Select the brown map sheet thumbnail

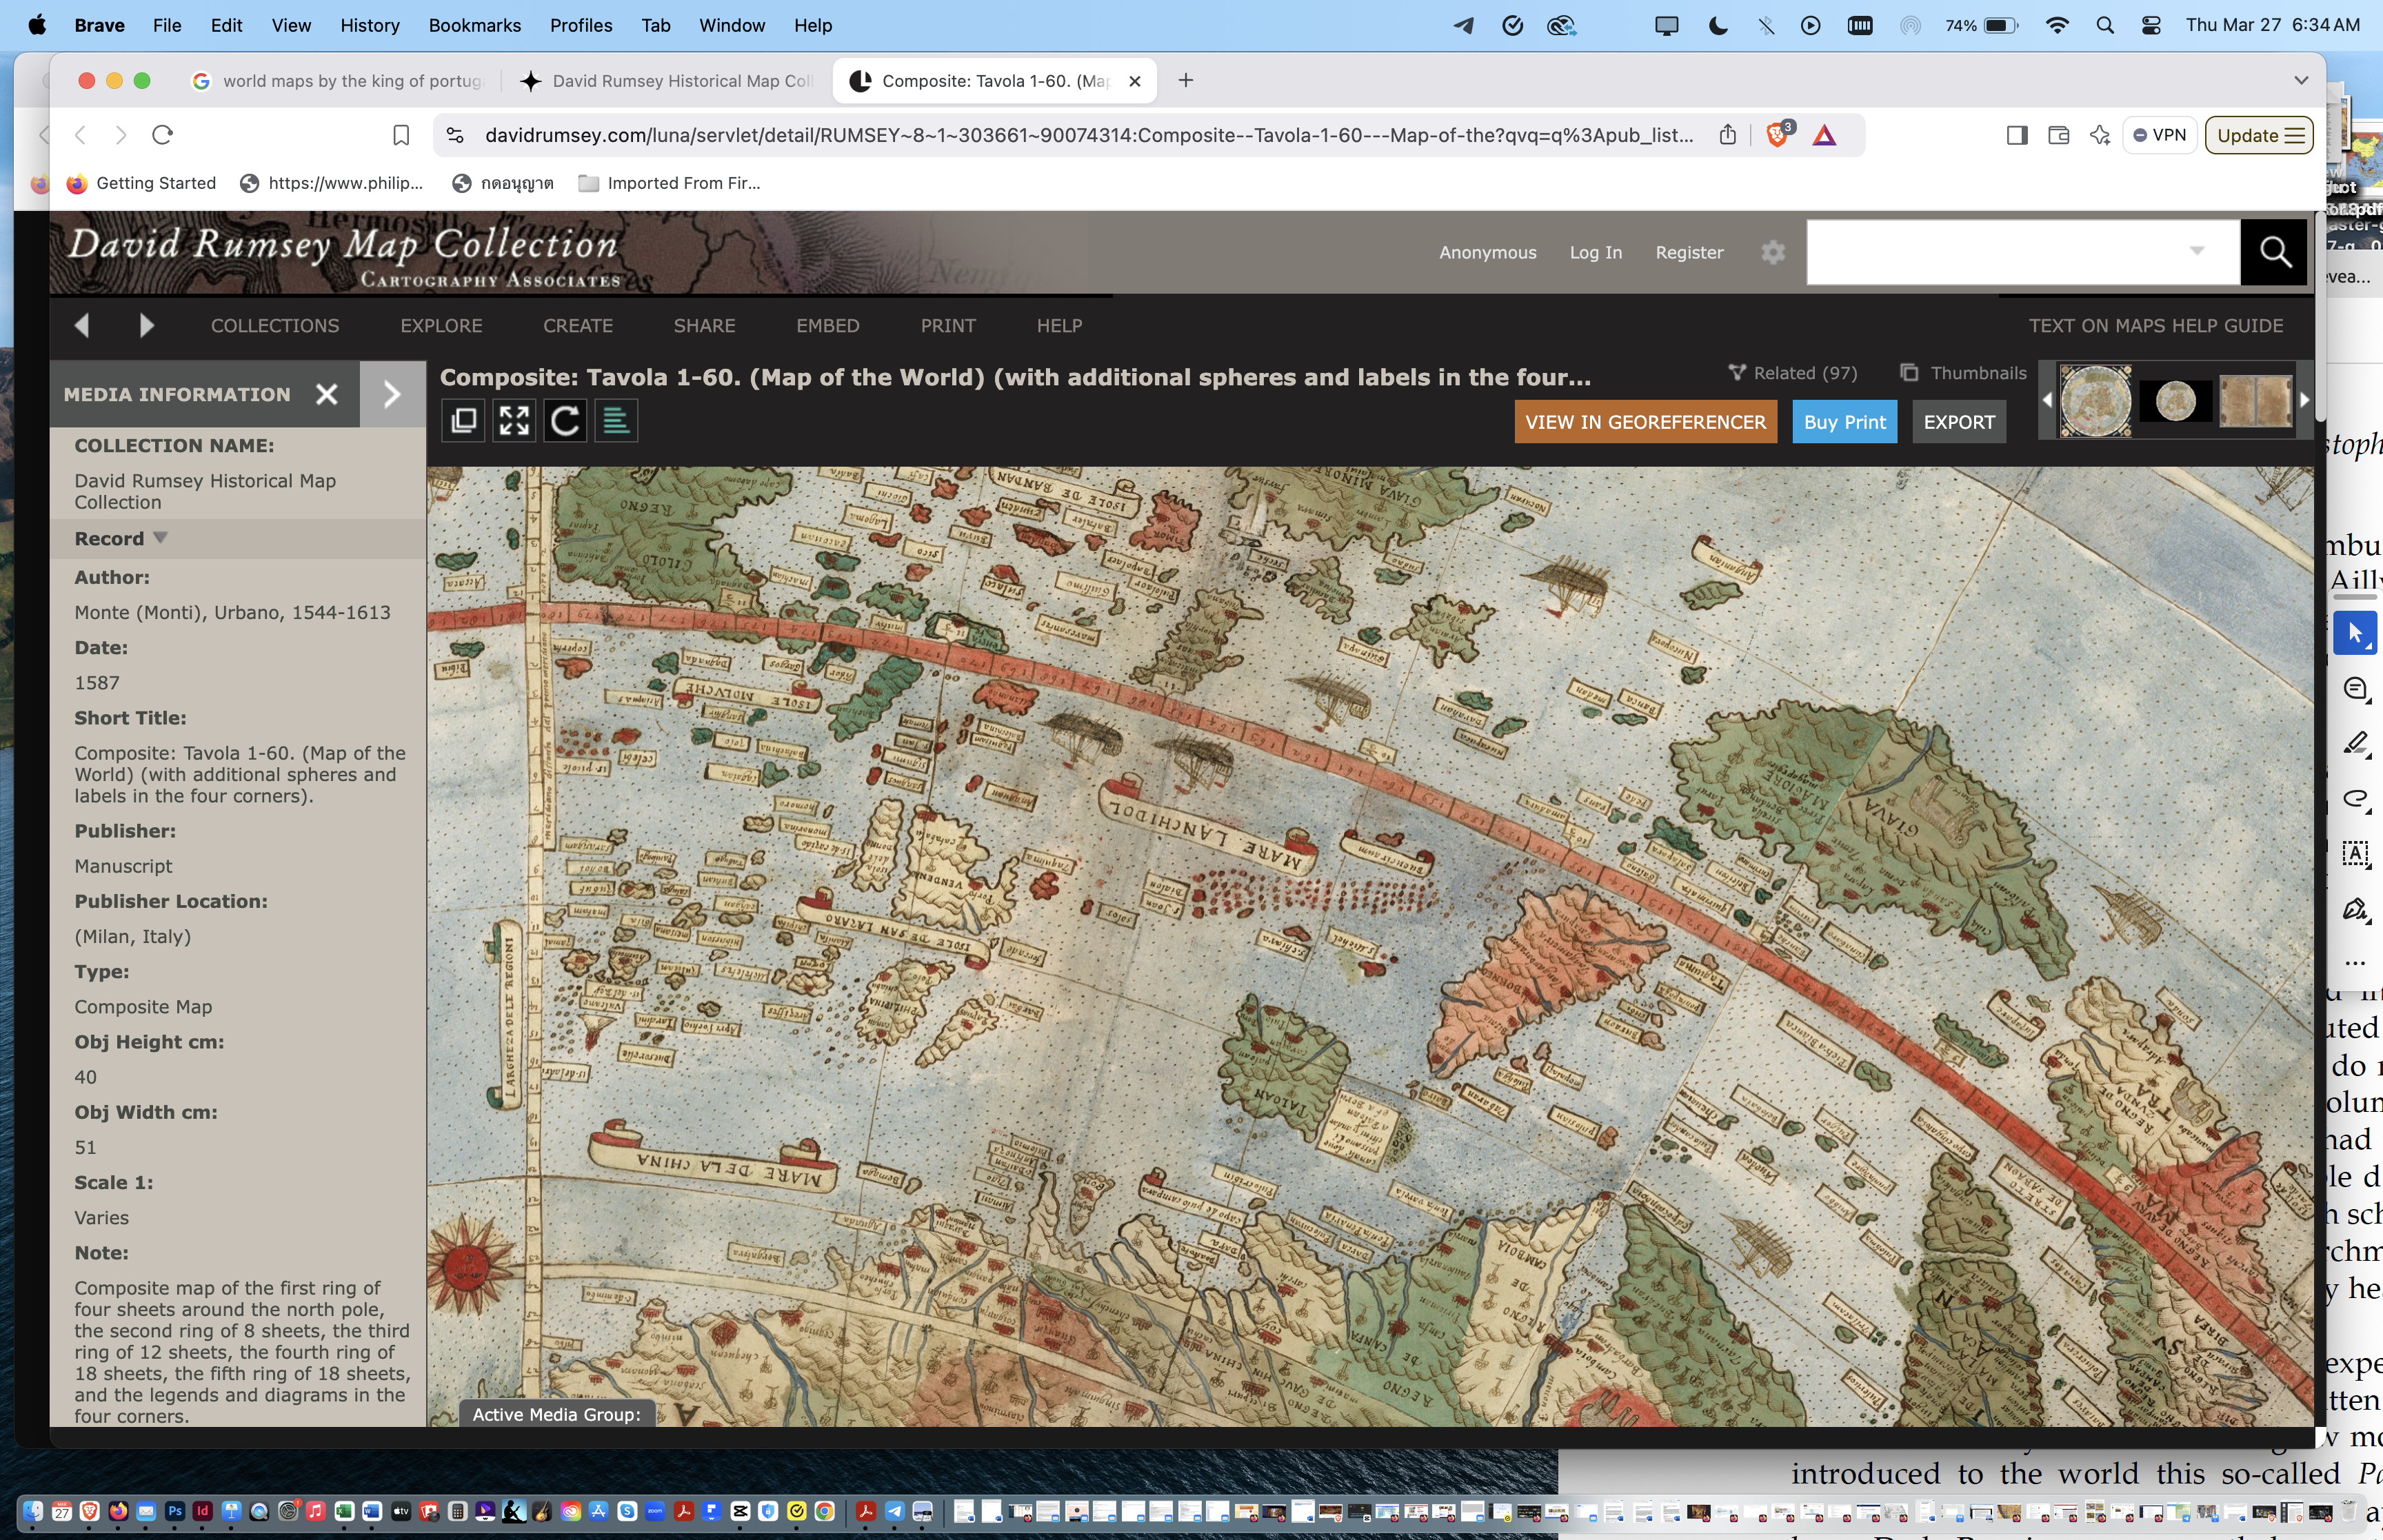(x=2255, y=400)
